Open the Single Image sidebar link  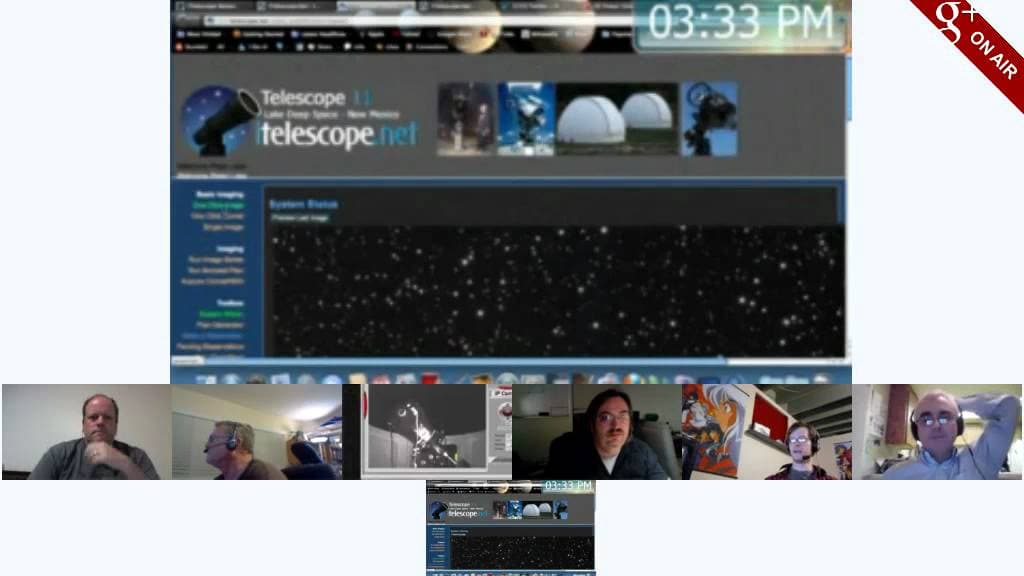[x=223, y=227]
